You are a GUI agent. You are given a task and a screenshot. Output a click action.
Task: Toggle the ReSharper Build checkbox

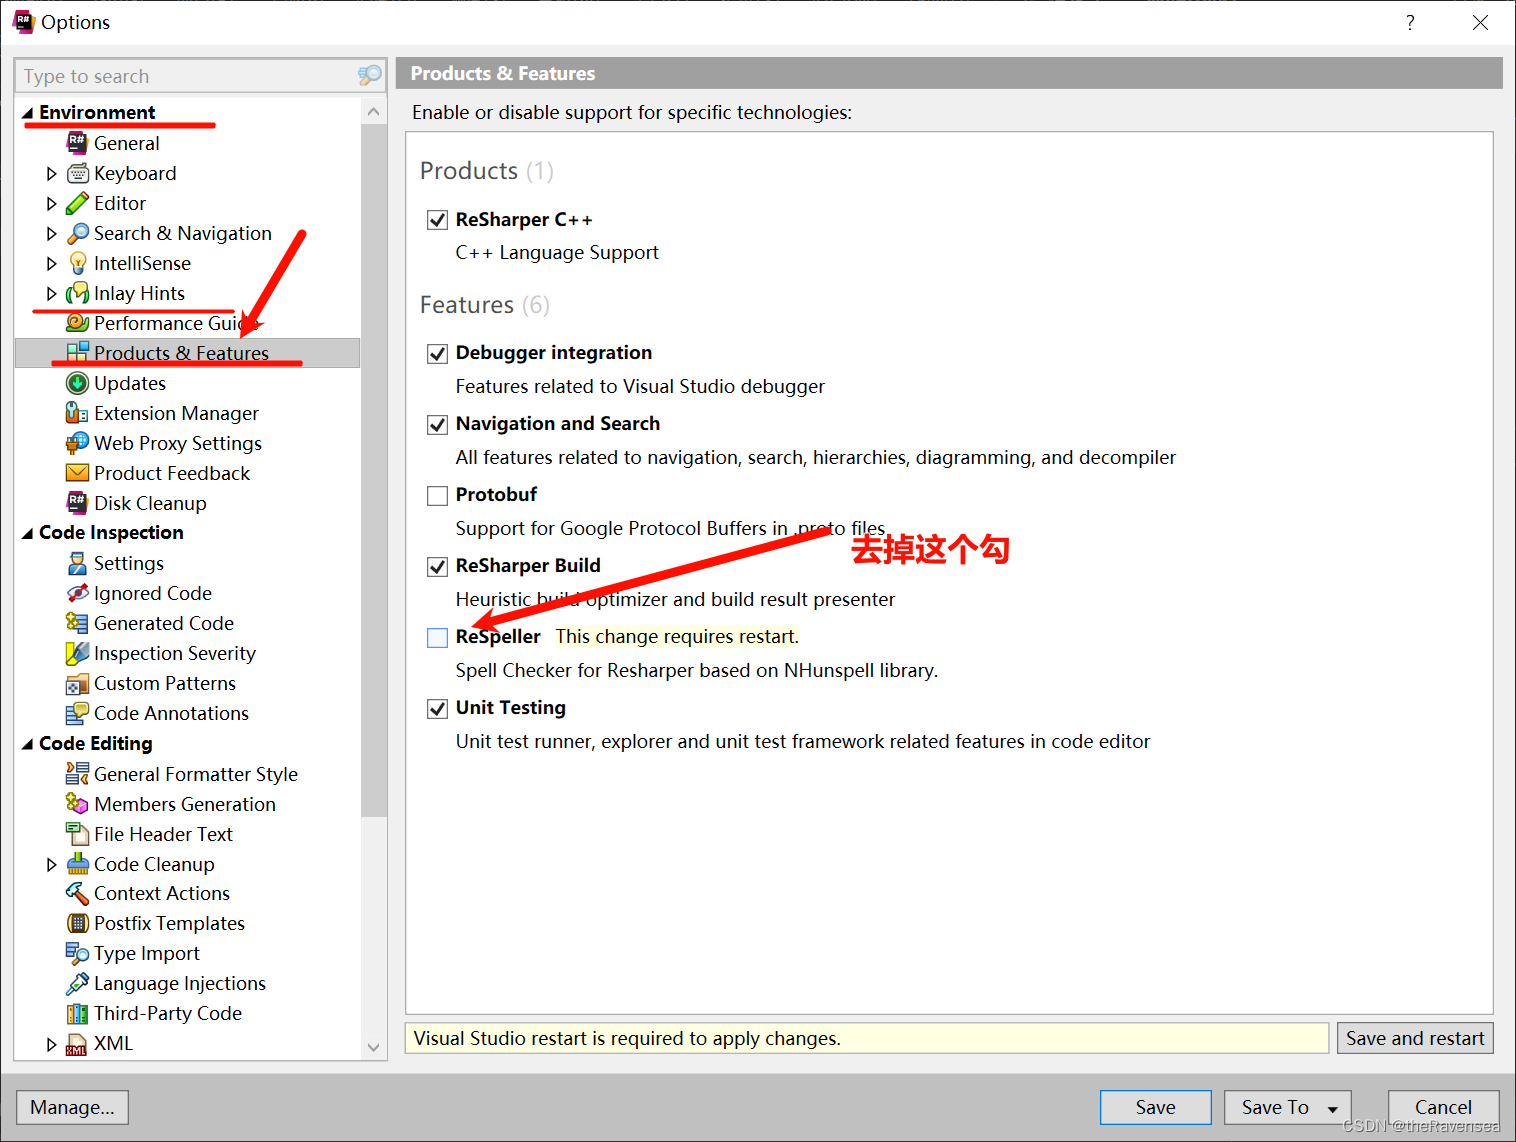click(437, 566)
